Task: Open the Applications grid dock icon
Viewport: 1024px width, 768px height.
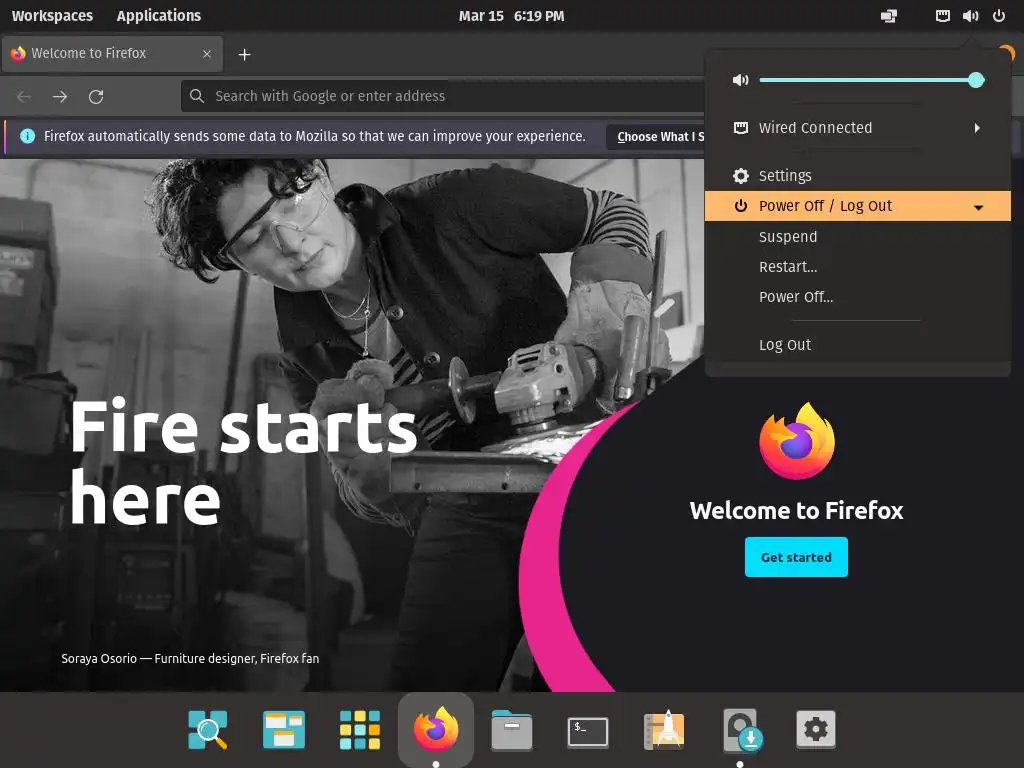Action: pos(360,729)
